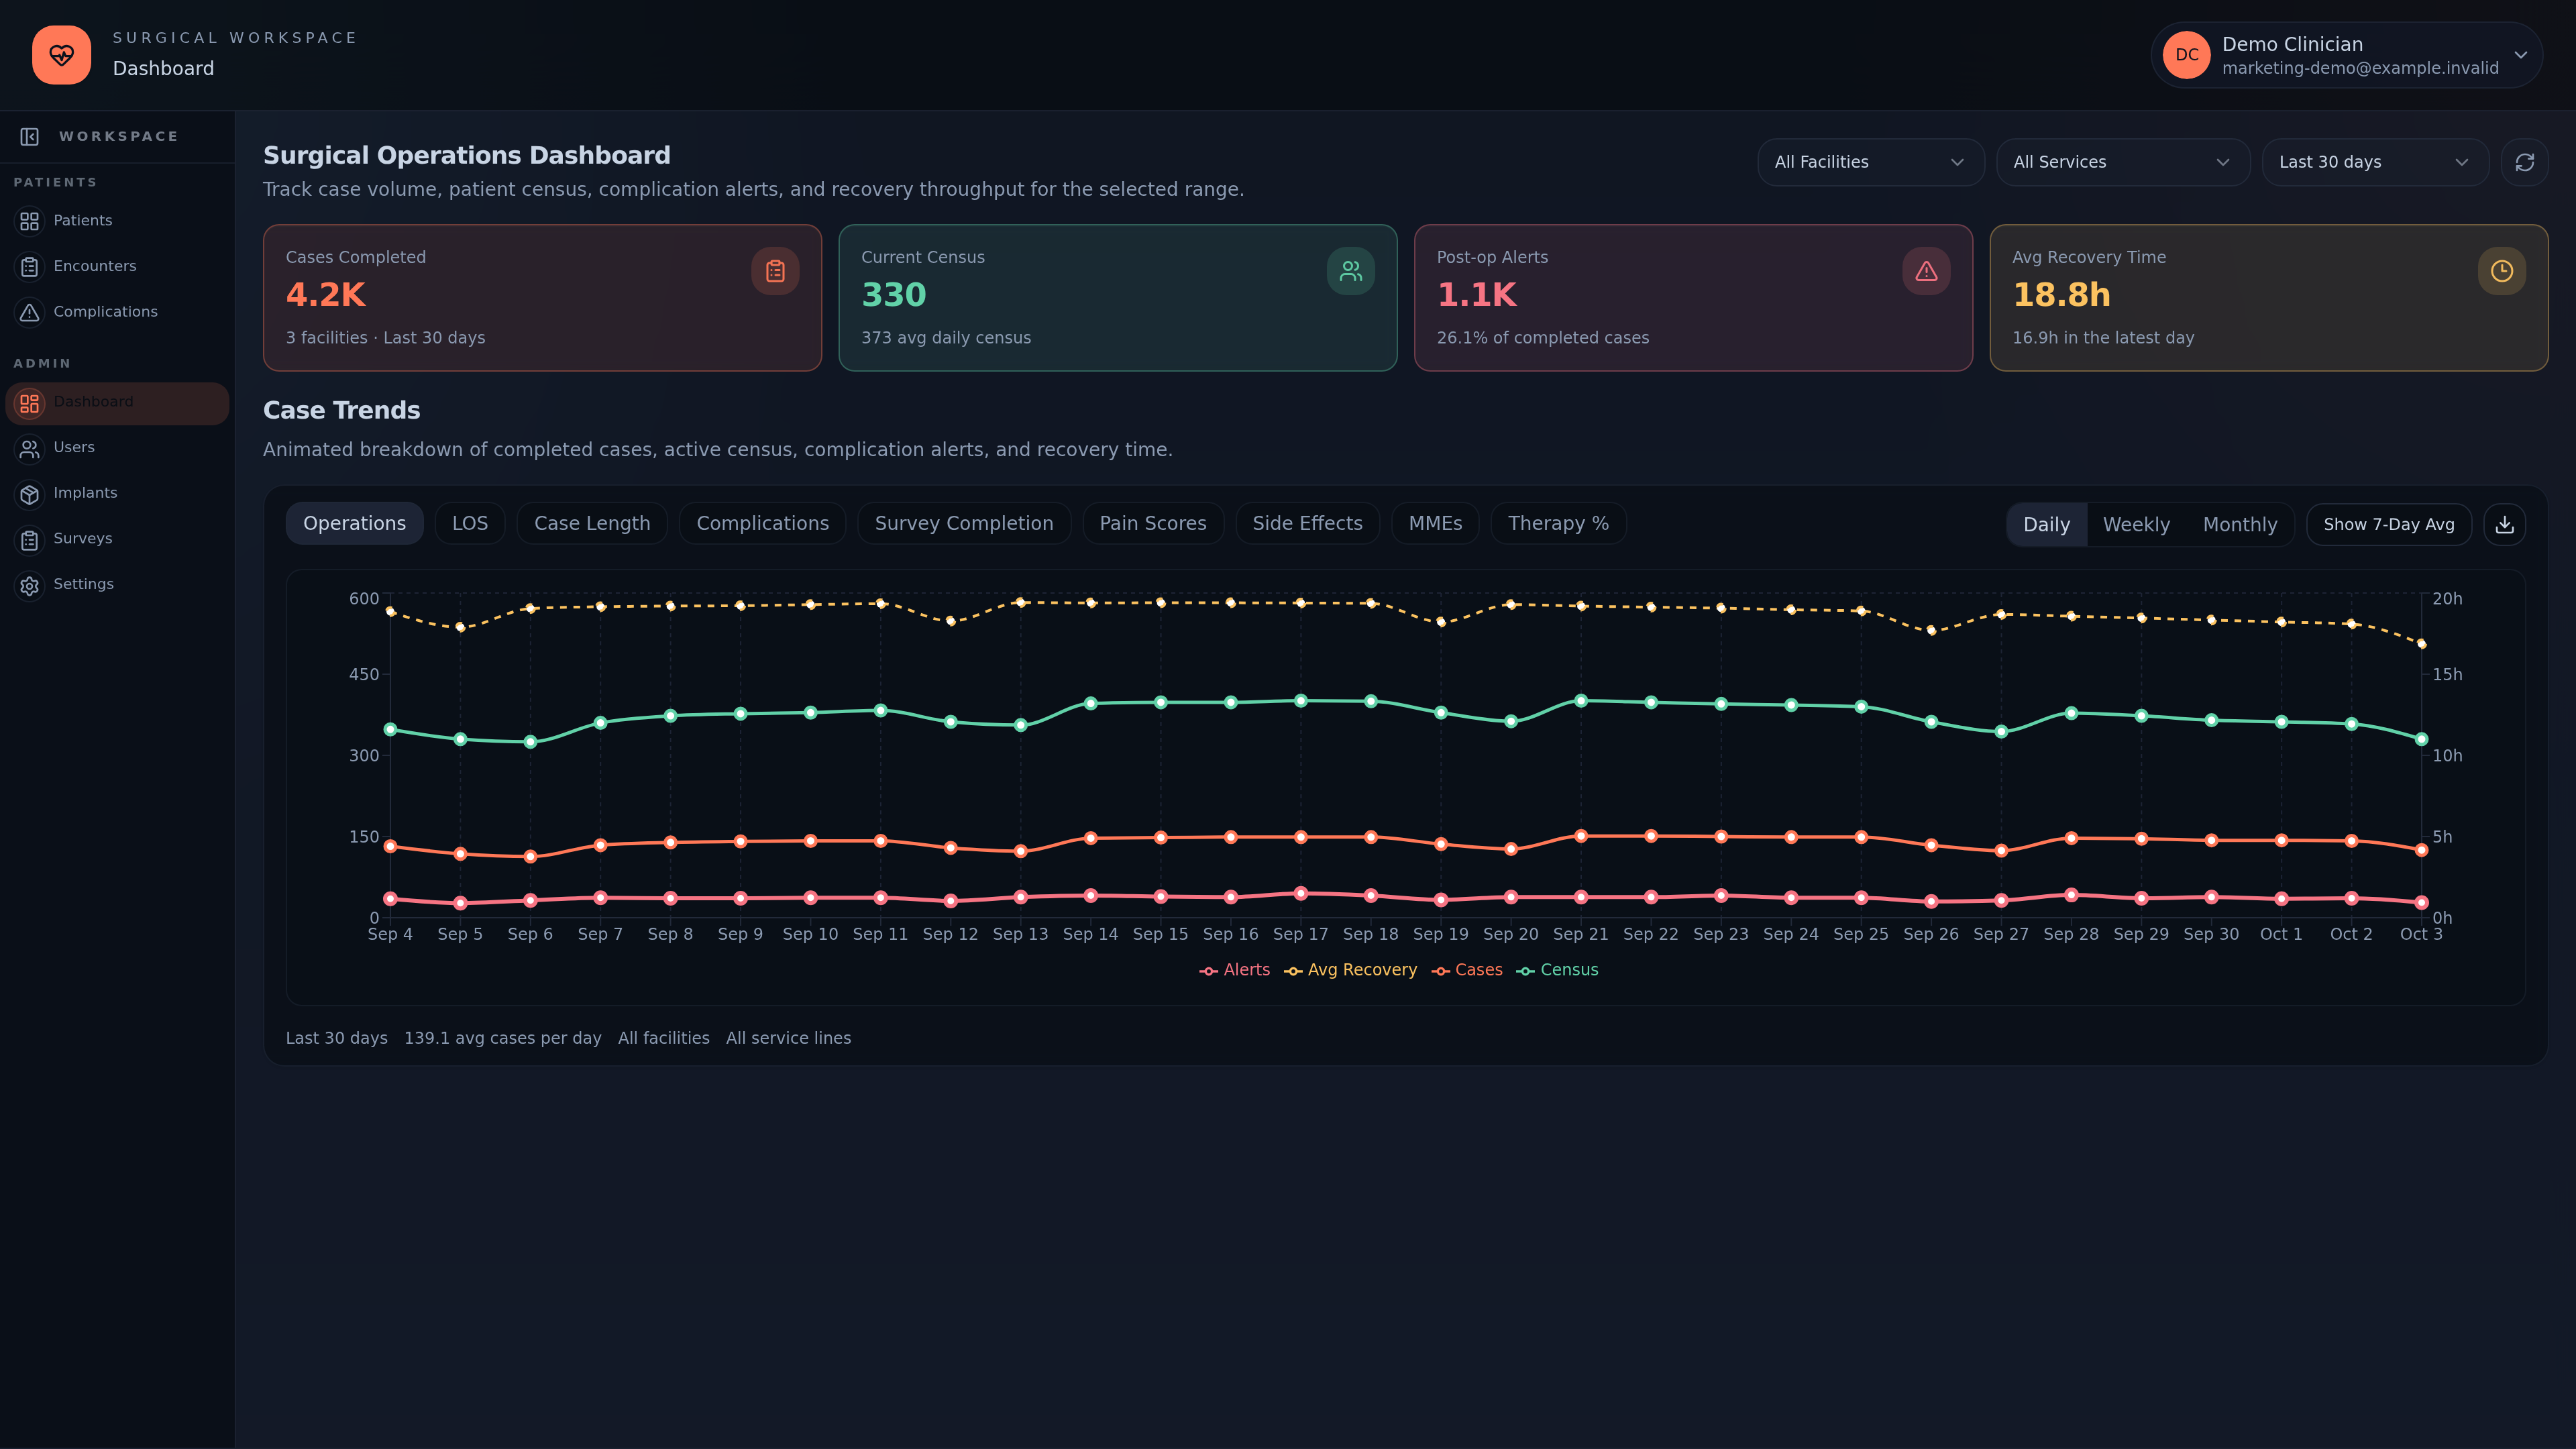The image size is (2576, 1449).
Task: Collapse the Workspace sidebar panel icon
Action: click(30, 136)
